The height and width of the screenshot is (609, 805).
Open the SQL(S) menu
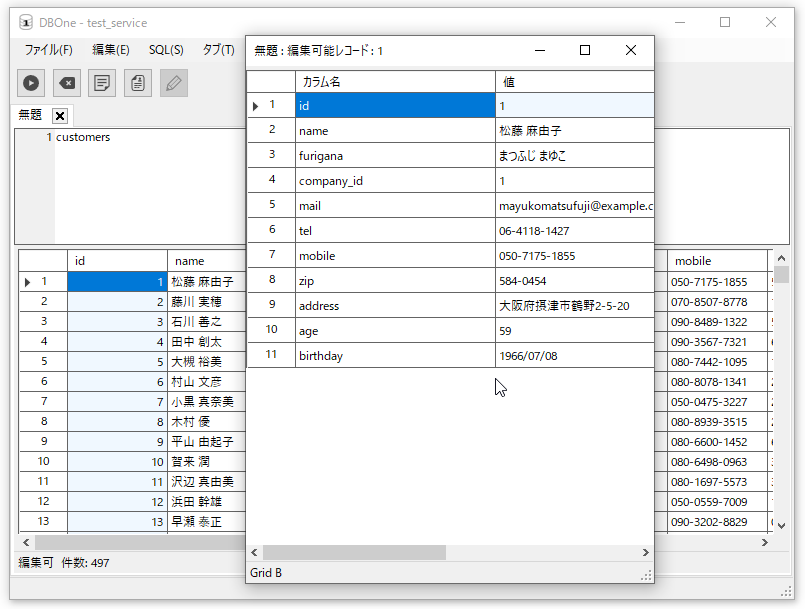pyautogui.click(x=166, y=50)
